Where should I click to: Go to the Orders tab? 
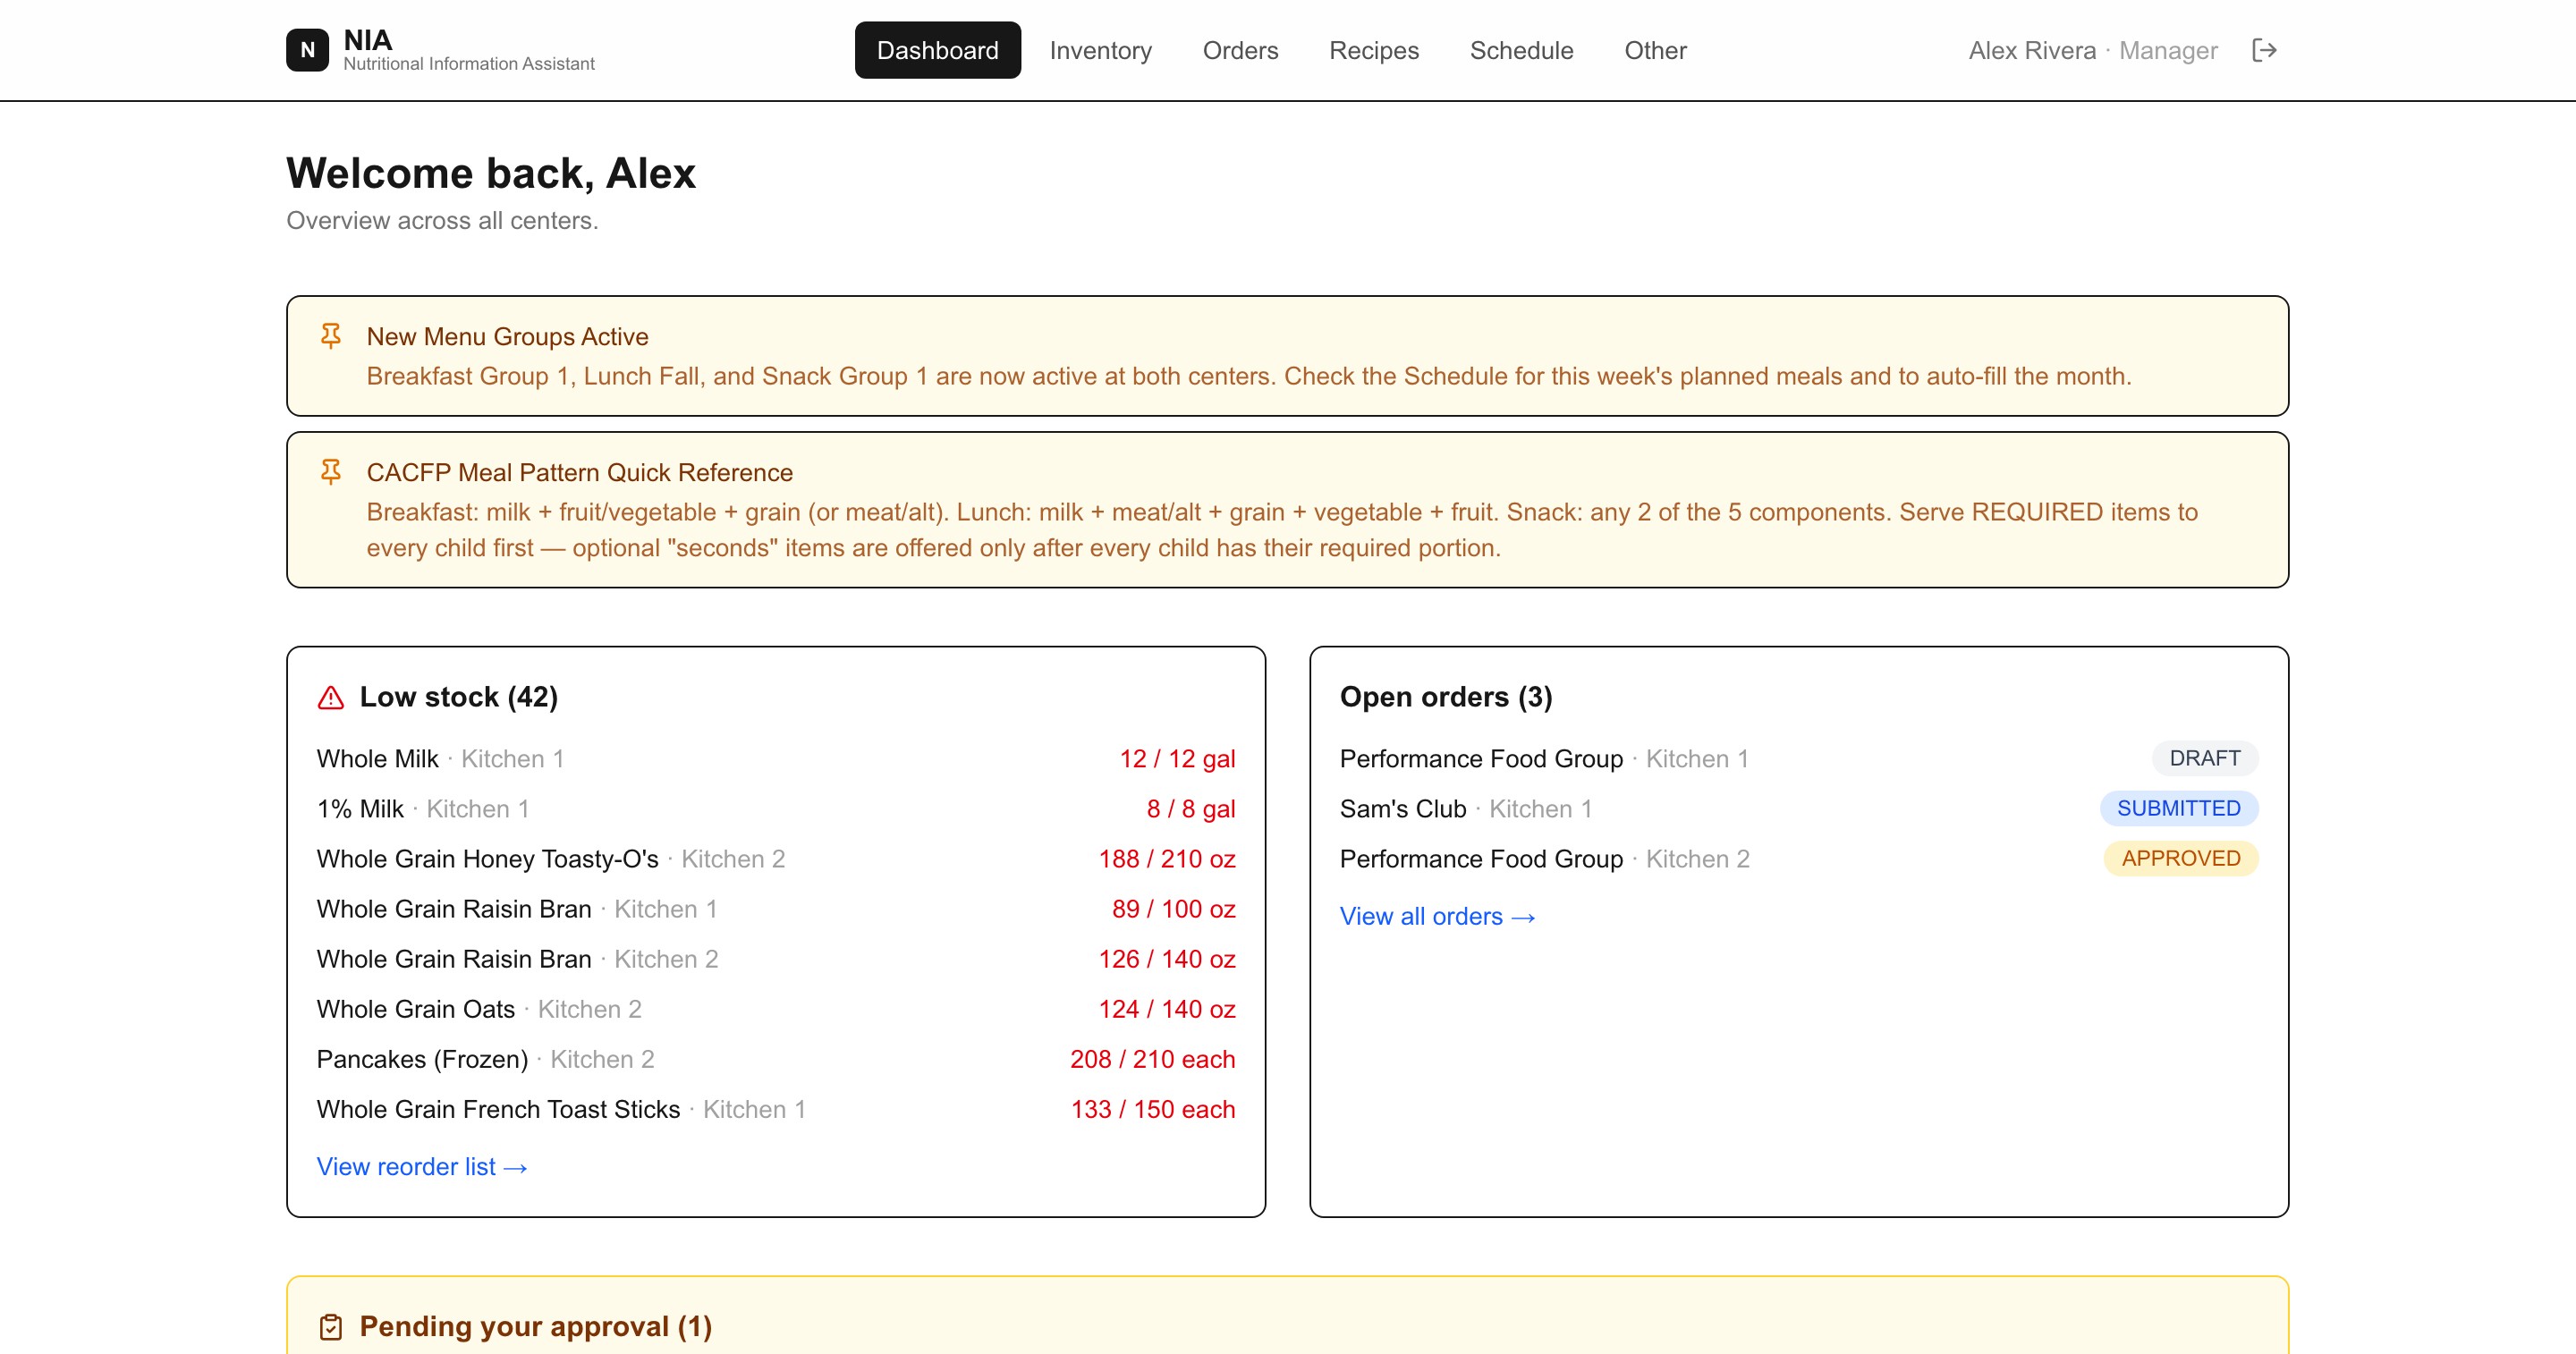1240,50
